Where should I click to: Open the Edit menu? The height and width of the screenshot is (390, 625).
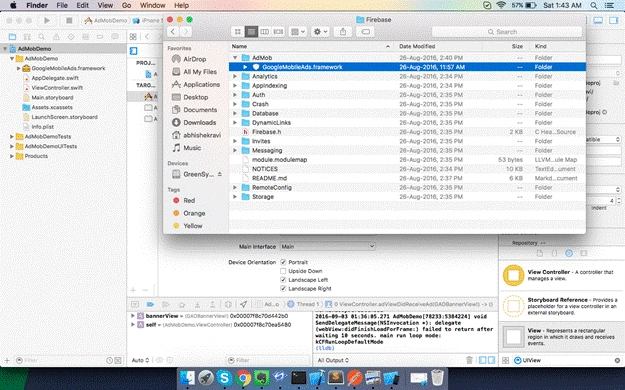(83, 5)
